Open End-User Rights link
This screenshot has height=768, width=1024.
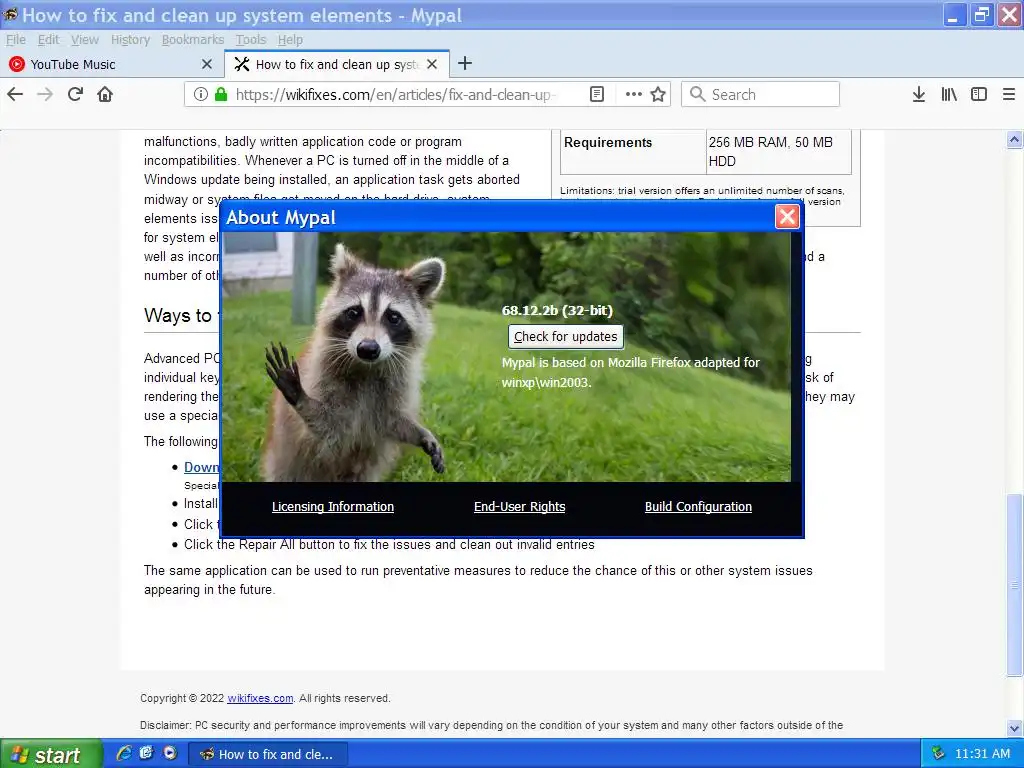click(520, 507)
